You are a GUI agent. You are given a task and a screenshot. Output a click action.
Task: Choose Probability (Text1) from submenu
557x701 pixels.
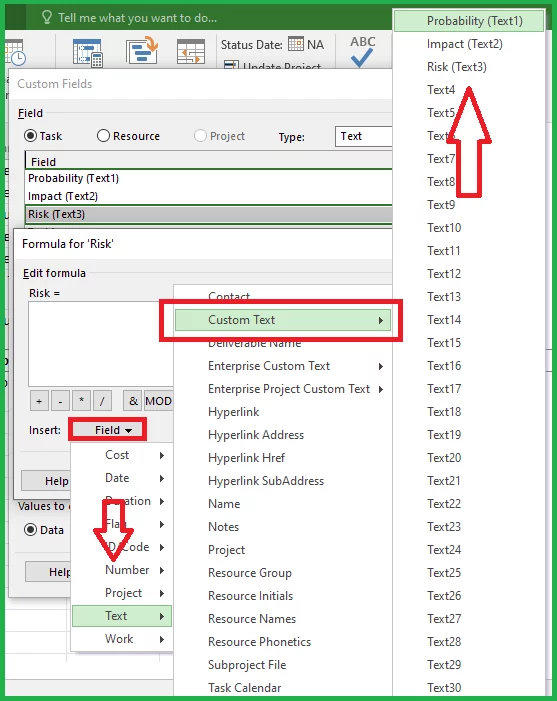[x=469, y=21]
